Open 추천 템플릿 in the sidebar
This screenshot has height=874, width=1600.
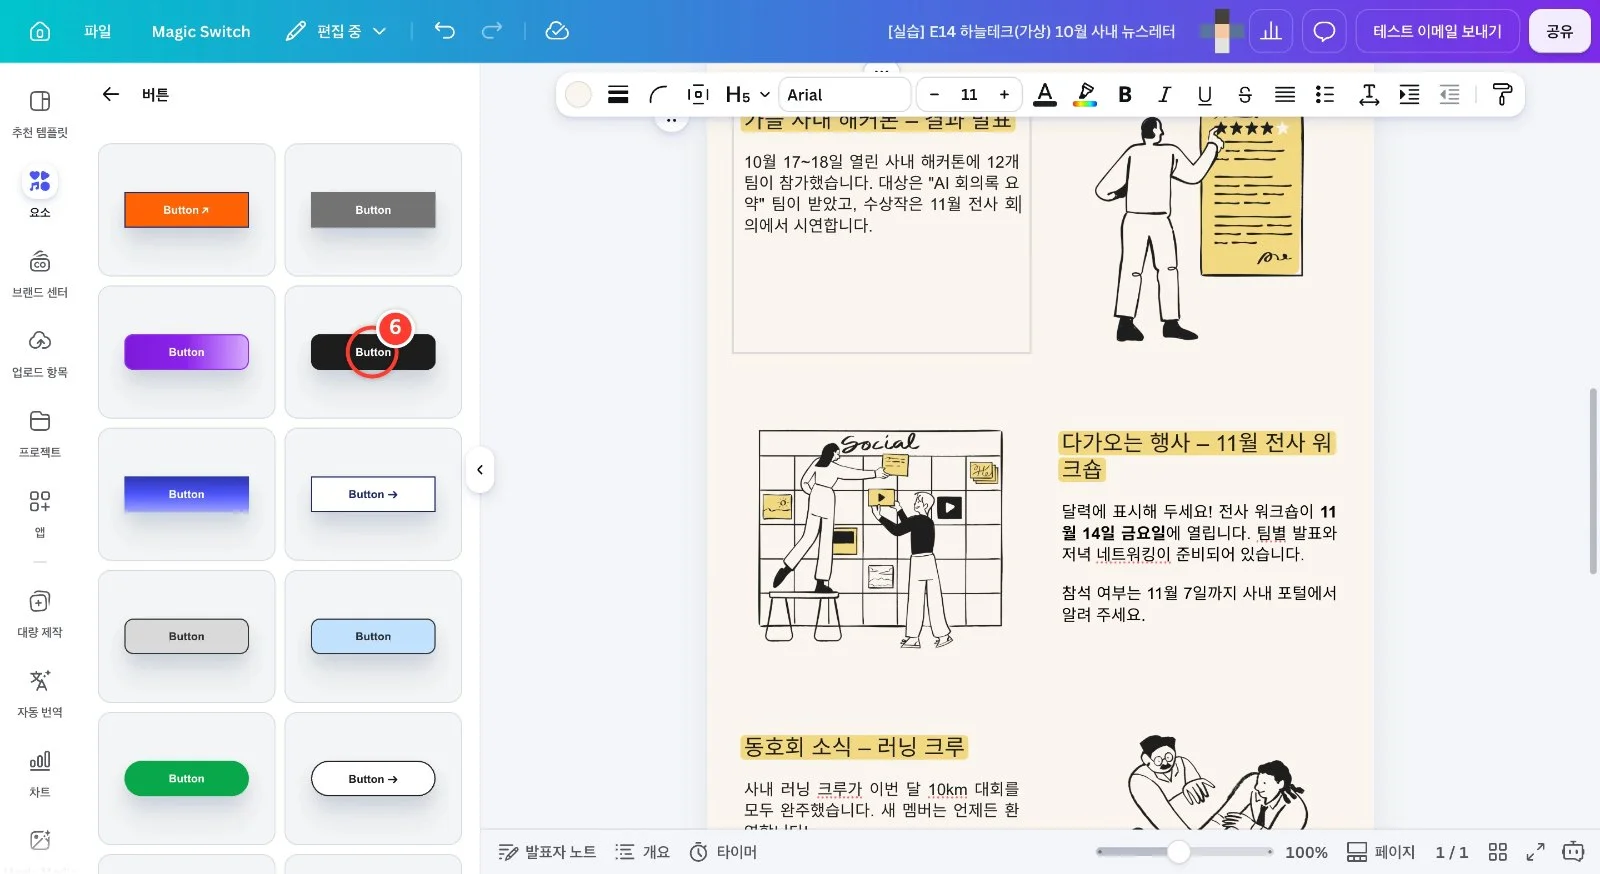pos(40,114)
